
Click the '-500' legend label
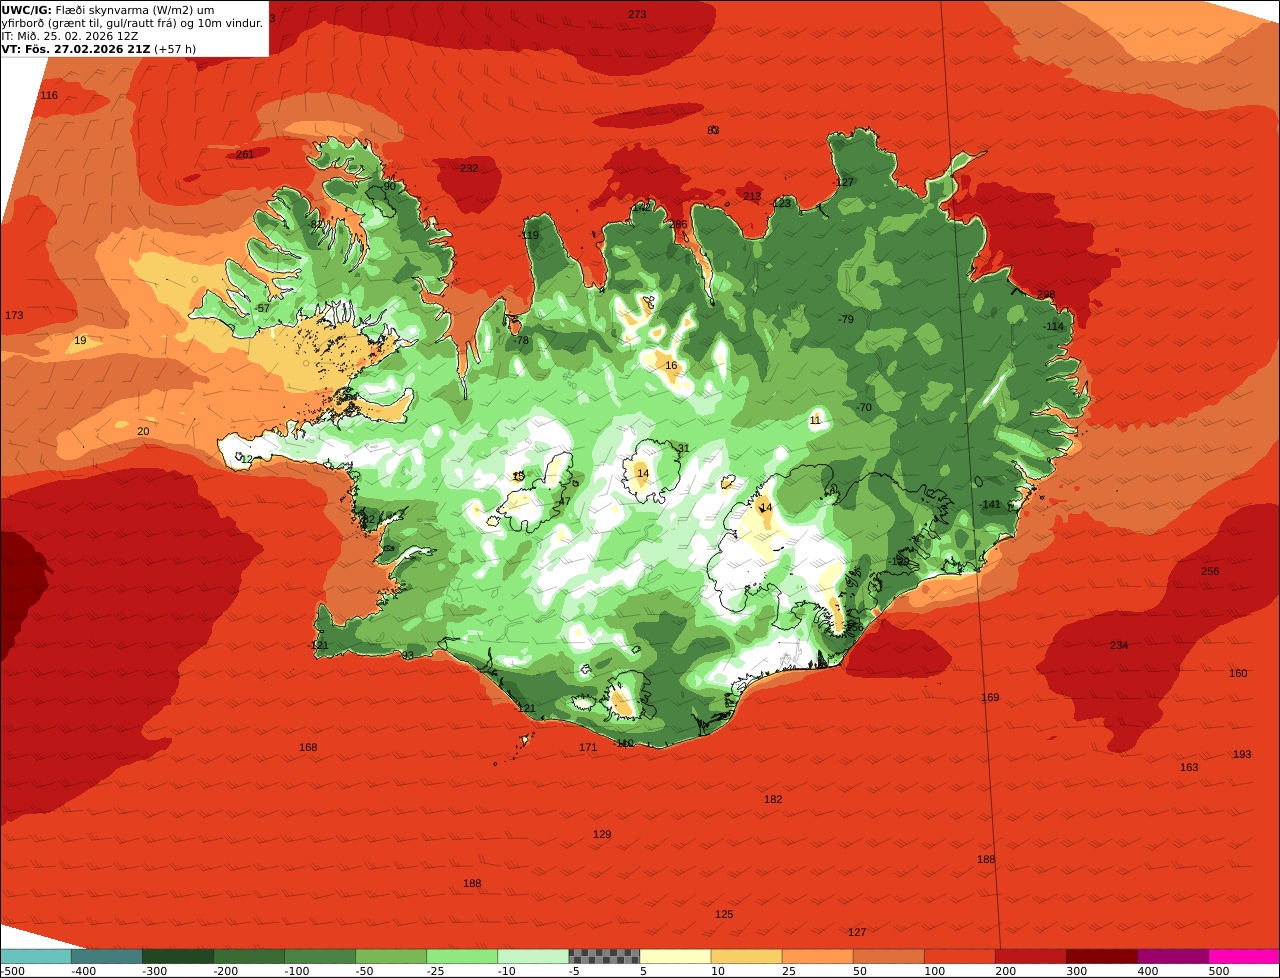pyautogui.click(x=12, y=971)
